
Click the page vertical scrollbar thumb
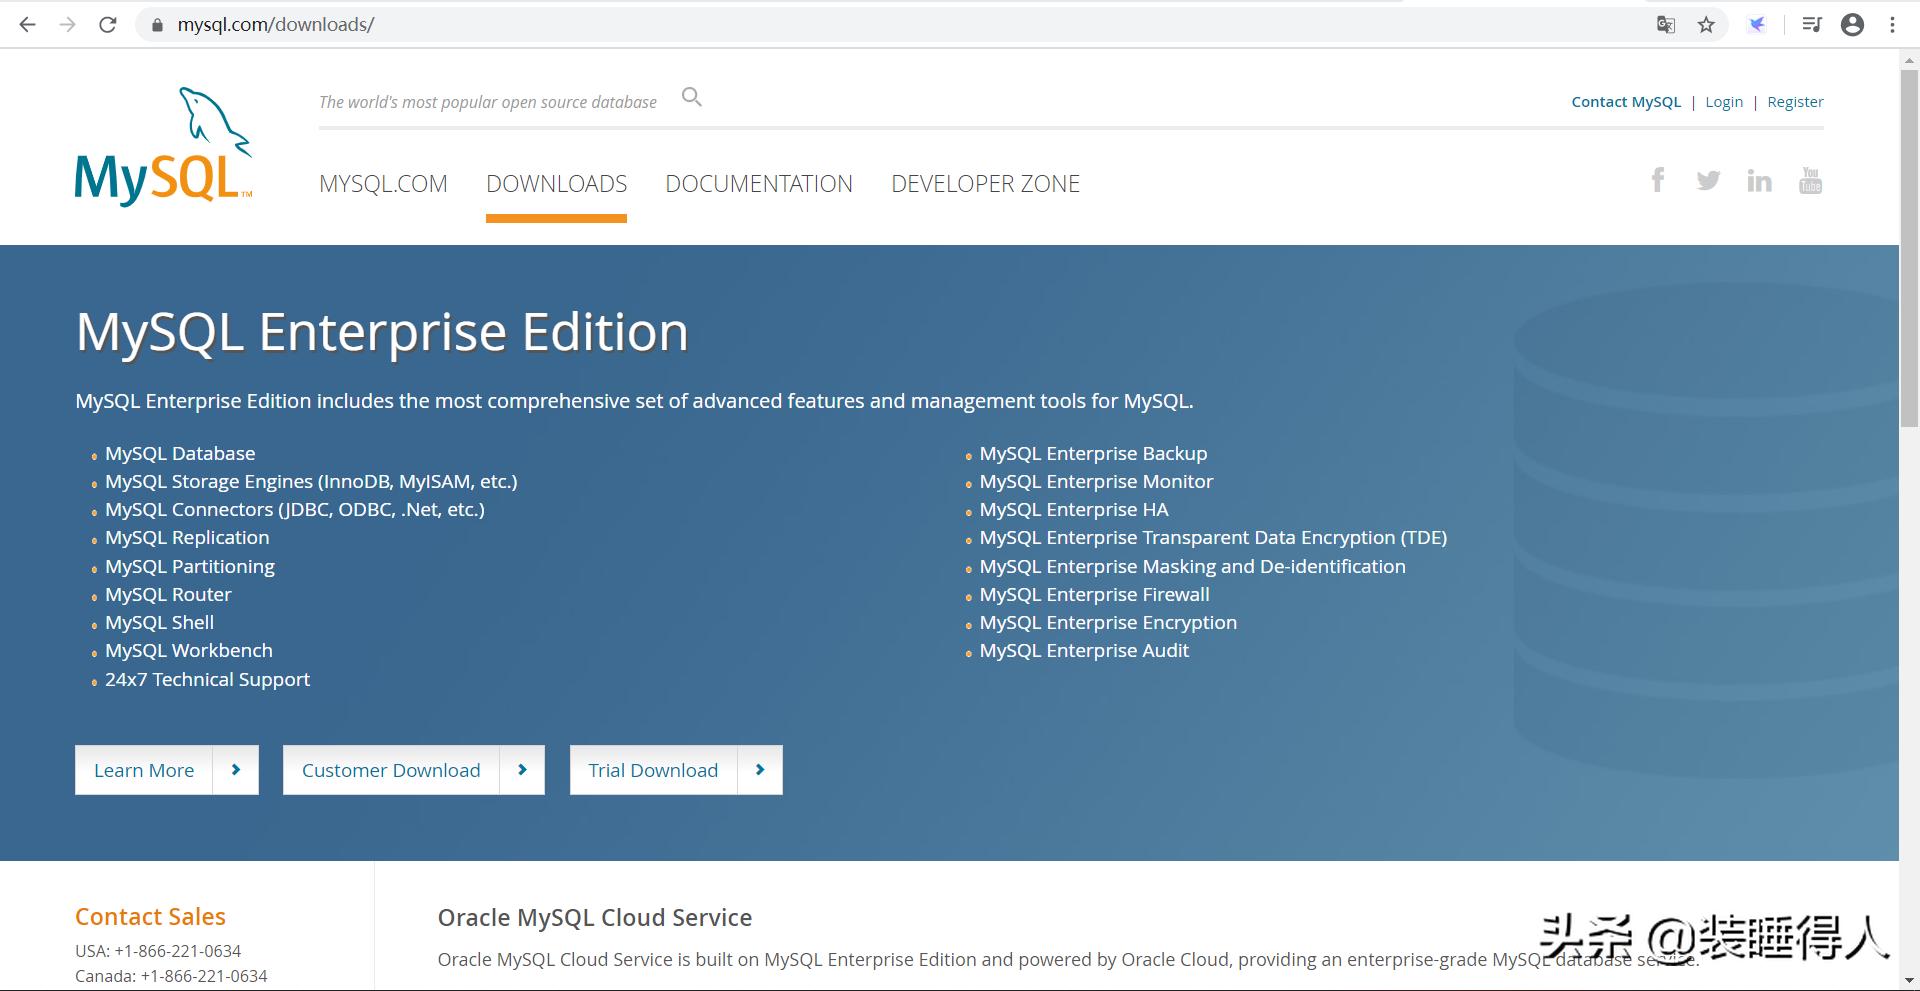[x=1909, y=248]
